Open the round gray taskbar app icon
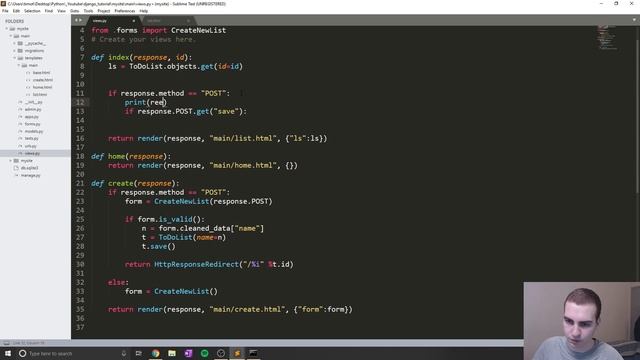 [x=221, y=353]
